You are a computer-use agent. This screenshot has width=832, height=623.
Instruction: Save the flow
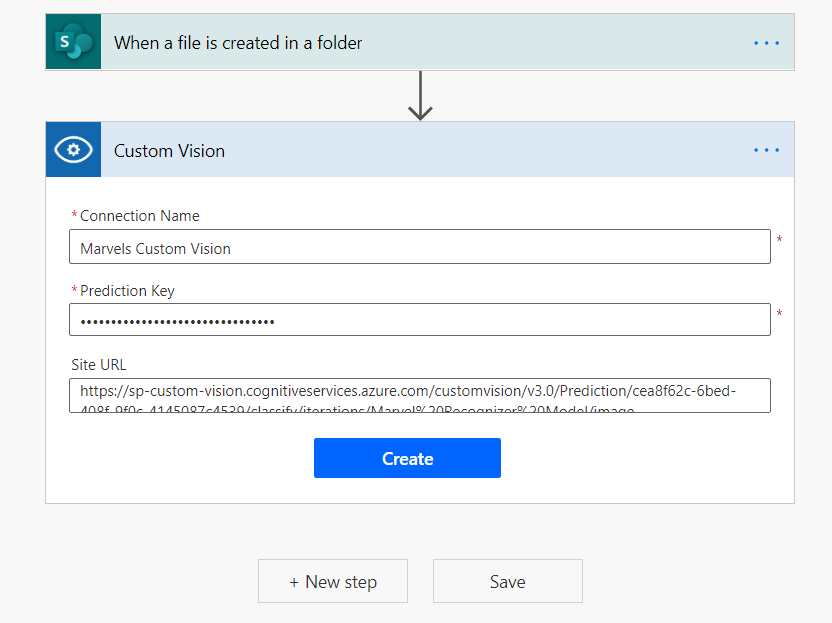pos(507,581)
